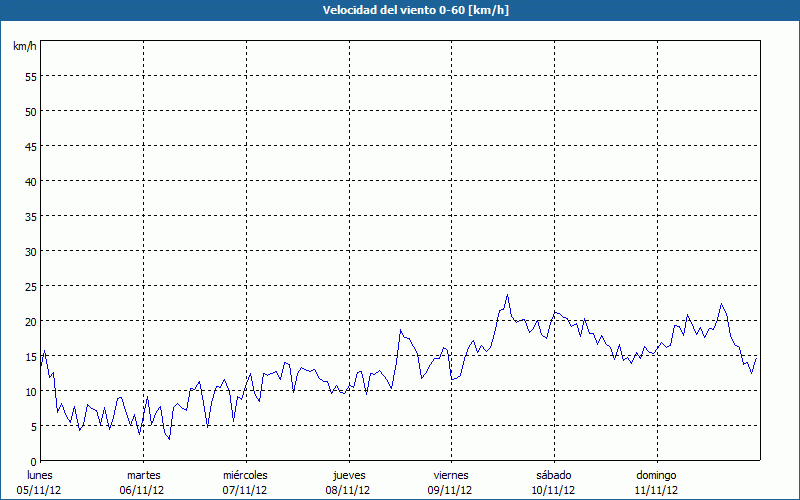Click the 25 tick on the speed axis
The height and width of the screenshot is (500, 800).
pyautogui.click(x=30, y=286)
